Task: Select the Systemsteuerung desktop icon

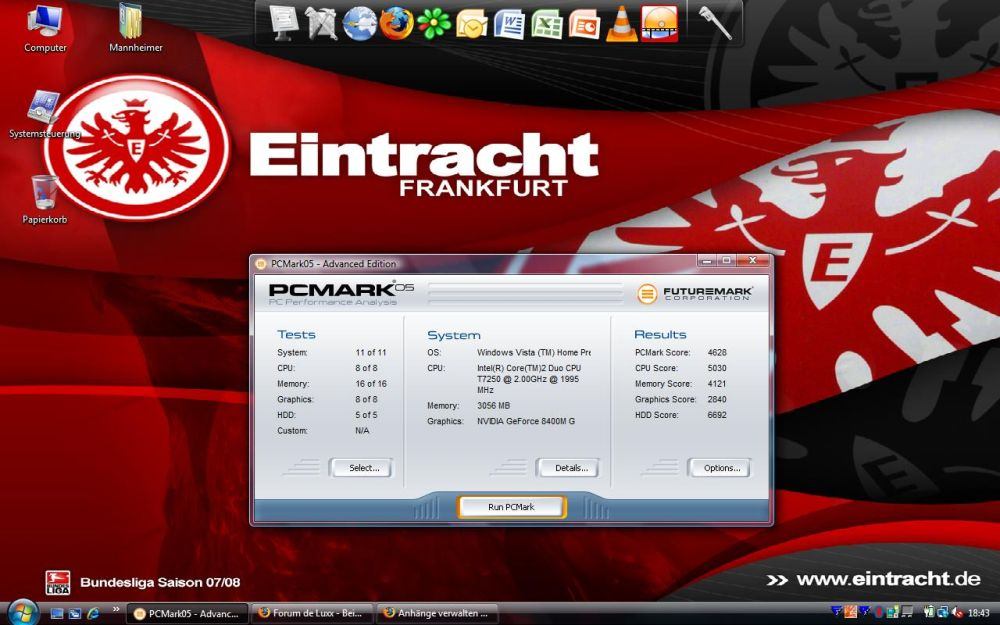Action: tap(45, 115)
